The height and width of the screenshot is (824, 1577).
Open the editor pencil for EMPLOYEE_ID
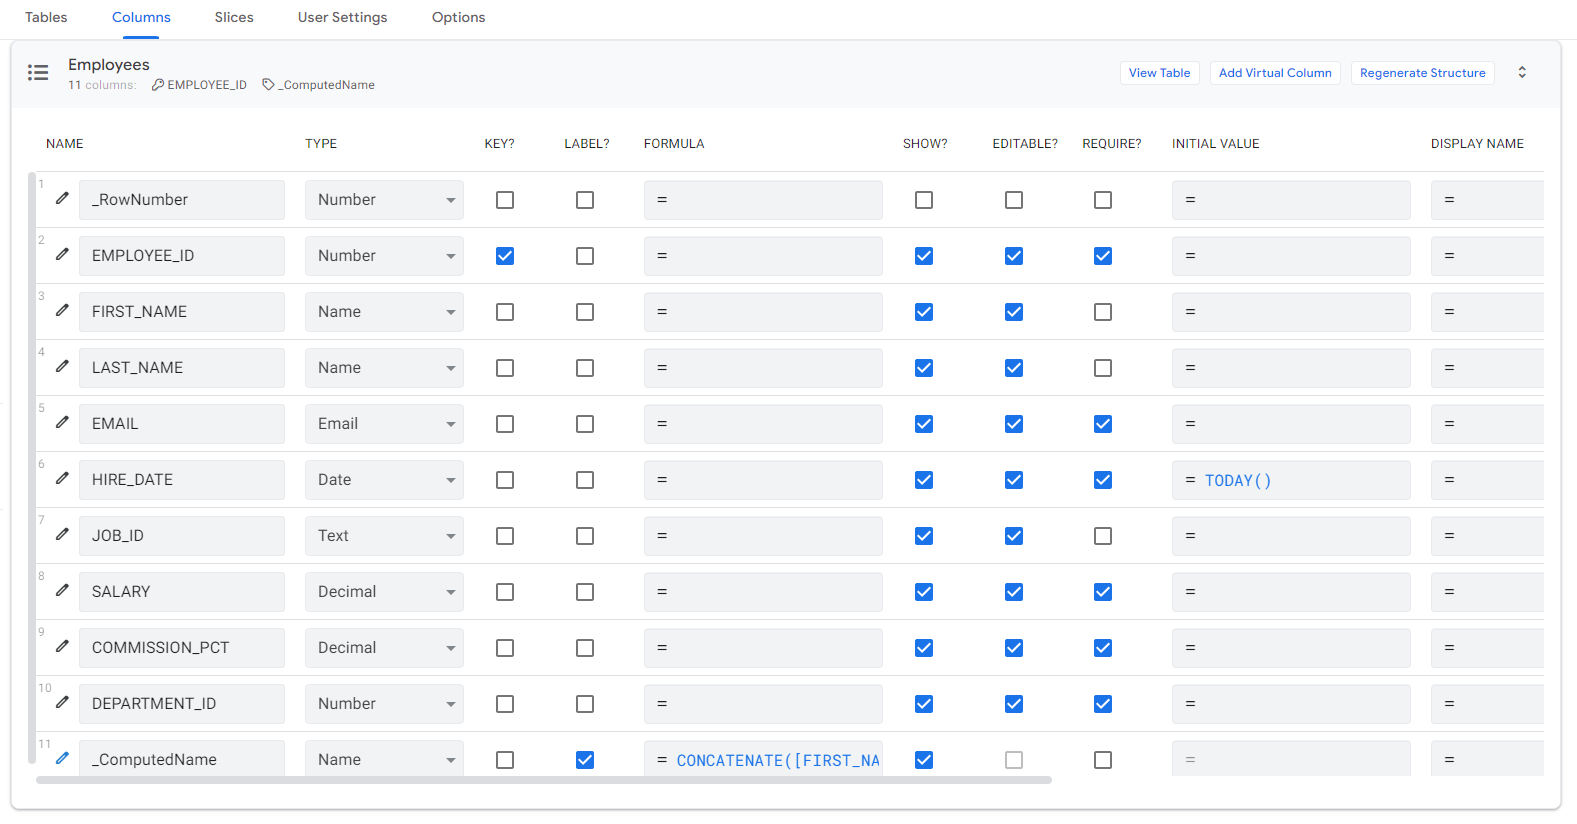(62, 254)
